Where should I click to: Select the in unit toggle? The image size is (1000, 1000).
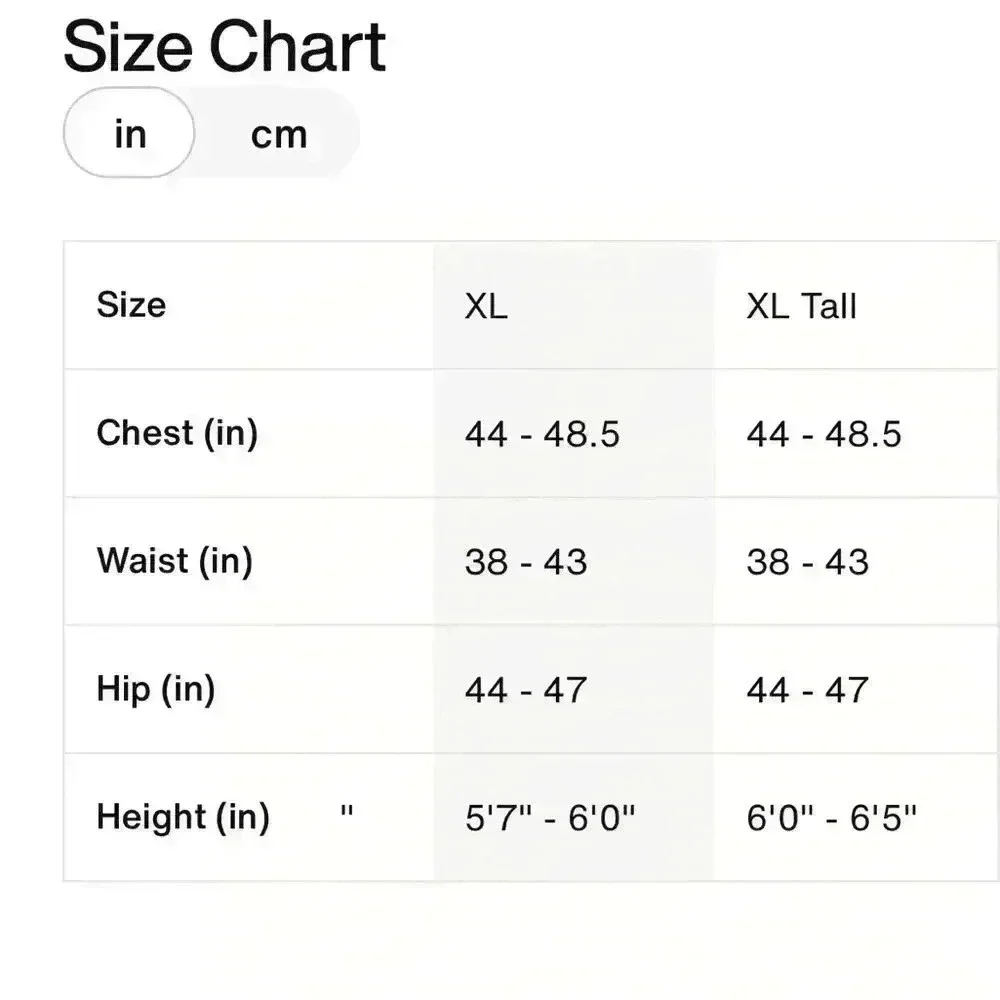[129, 133]
